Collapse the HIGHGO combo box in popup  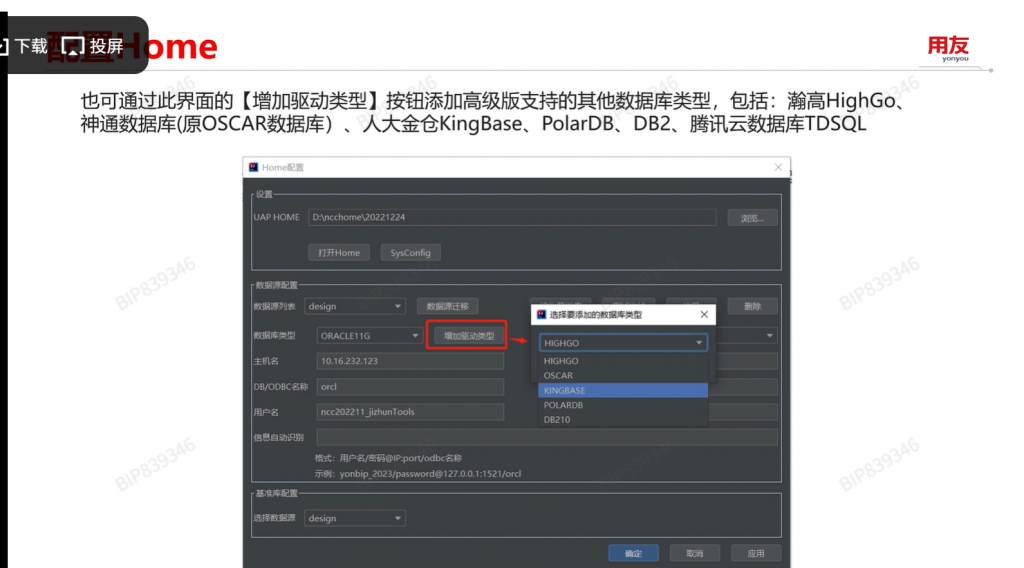[x=698, y=342]
